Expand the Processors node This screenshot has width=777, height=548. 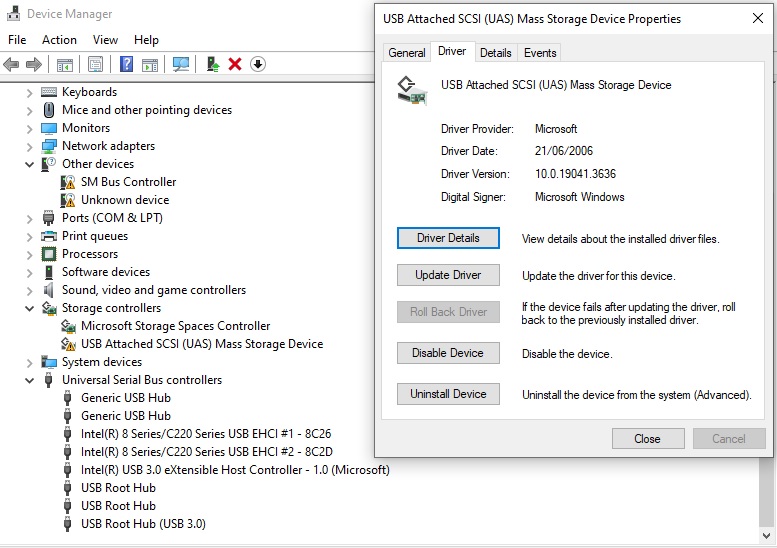29,255
